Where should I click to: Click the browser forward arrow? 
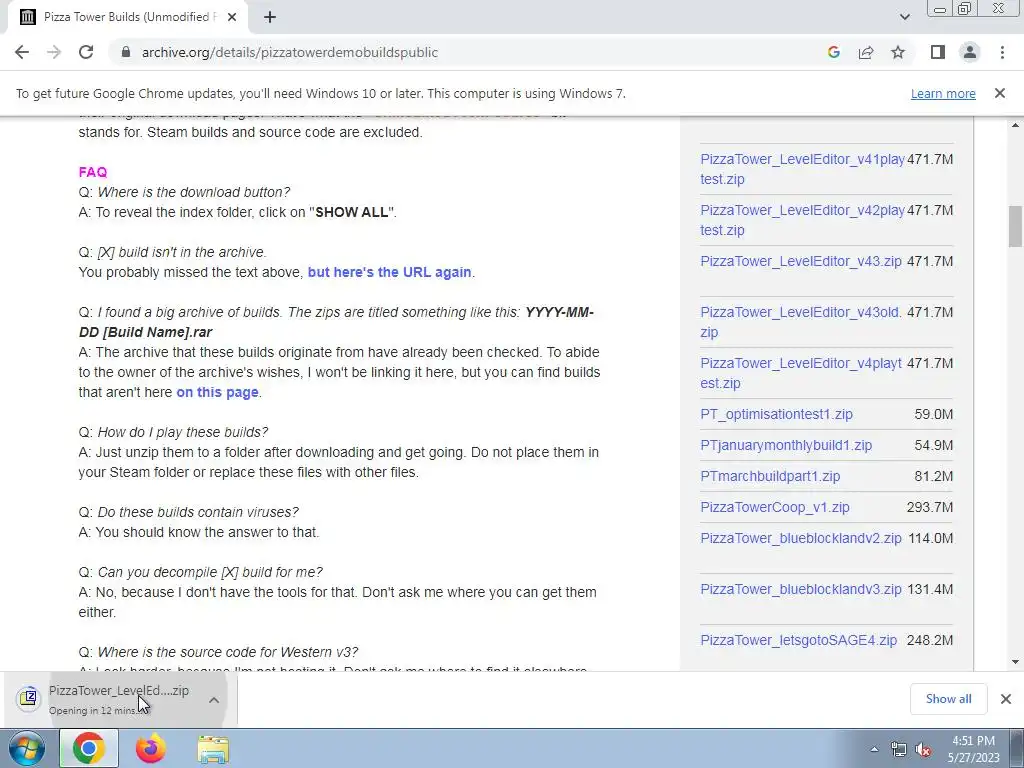pos(54,52)
